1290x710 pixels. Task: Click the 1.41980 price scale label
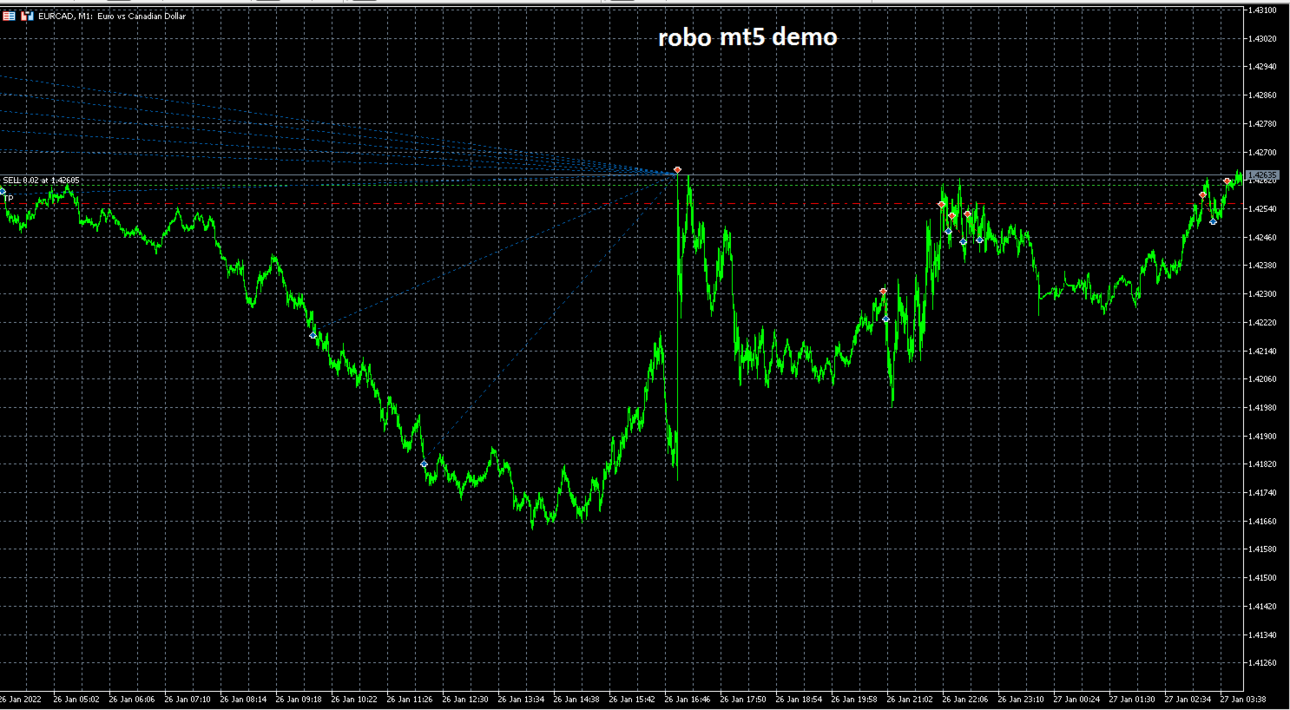tap(1262, 408)
